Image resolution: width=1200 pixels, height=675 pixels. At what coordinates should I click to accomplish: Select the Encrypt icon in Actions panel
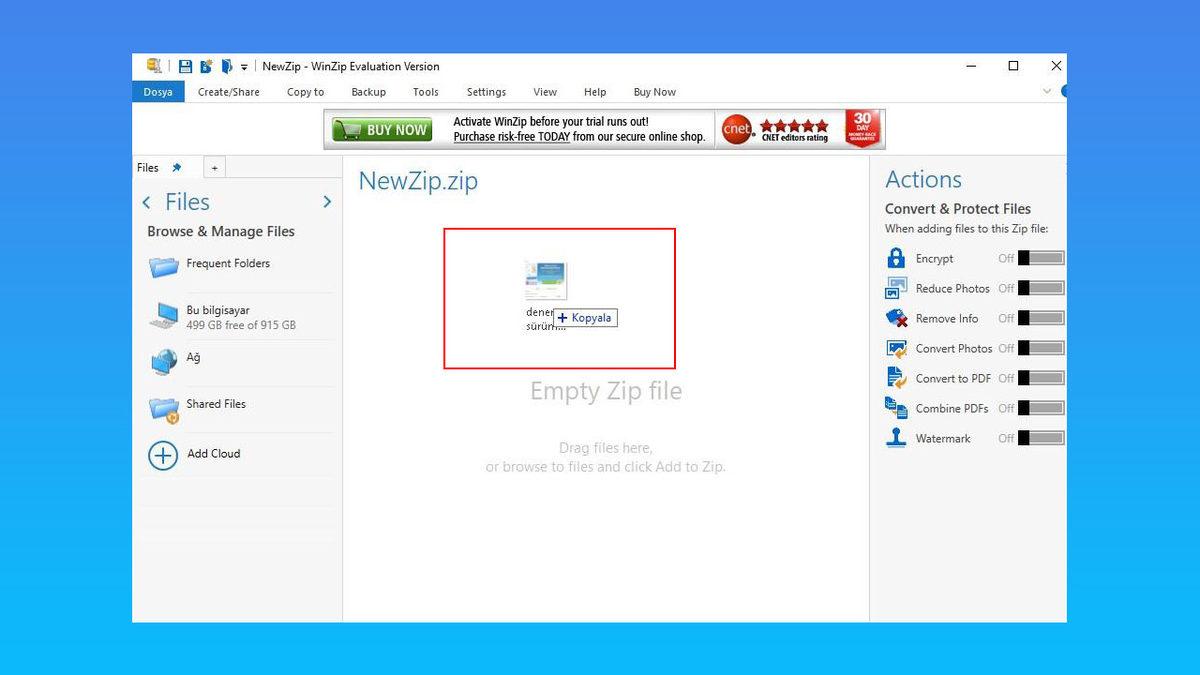coord(895,258)
